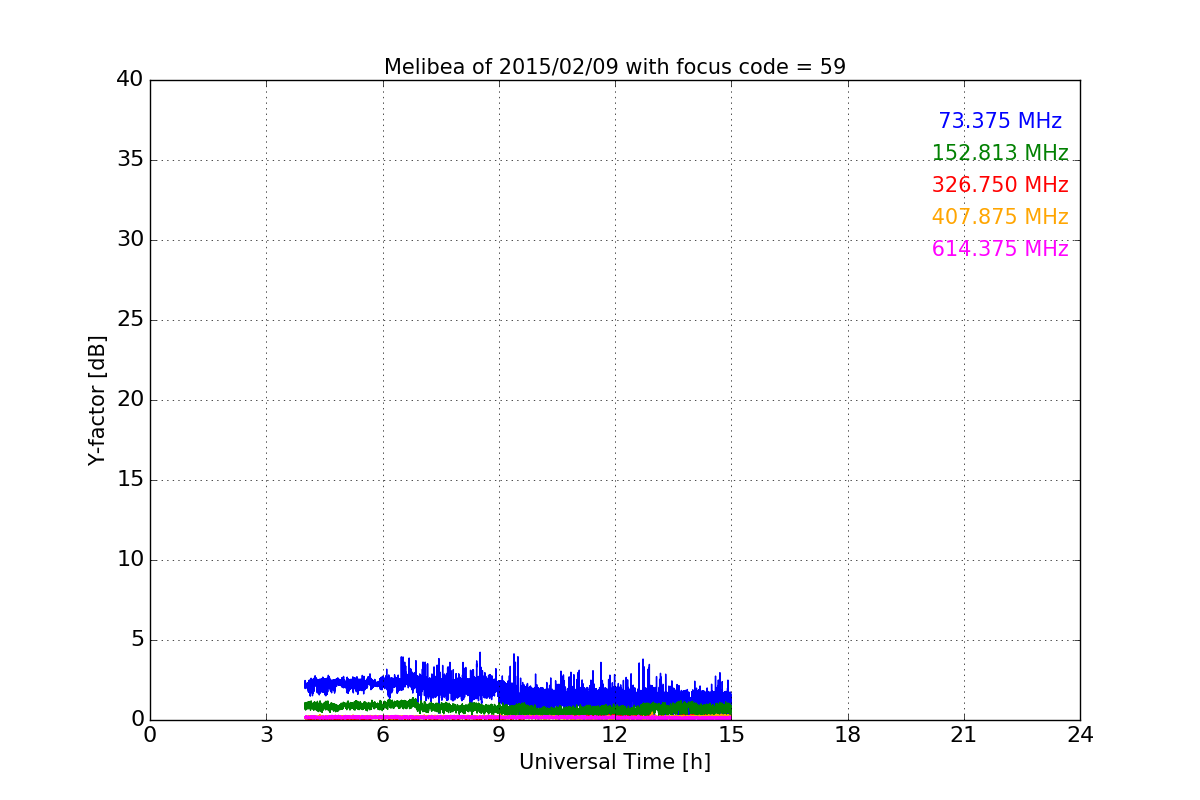The width and height of the screenshot is (1200, 800).
Task: Click the y-axis tick label 40
Action: 130,79
